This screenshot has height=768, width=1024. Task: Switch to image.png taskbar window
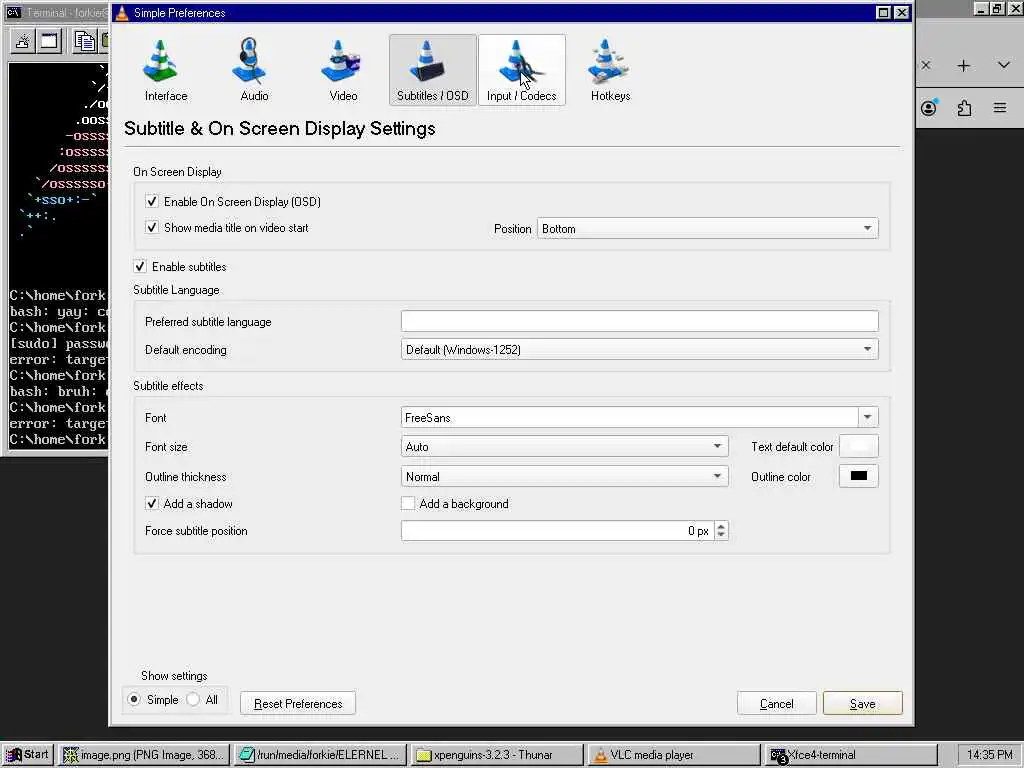144,754
